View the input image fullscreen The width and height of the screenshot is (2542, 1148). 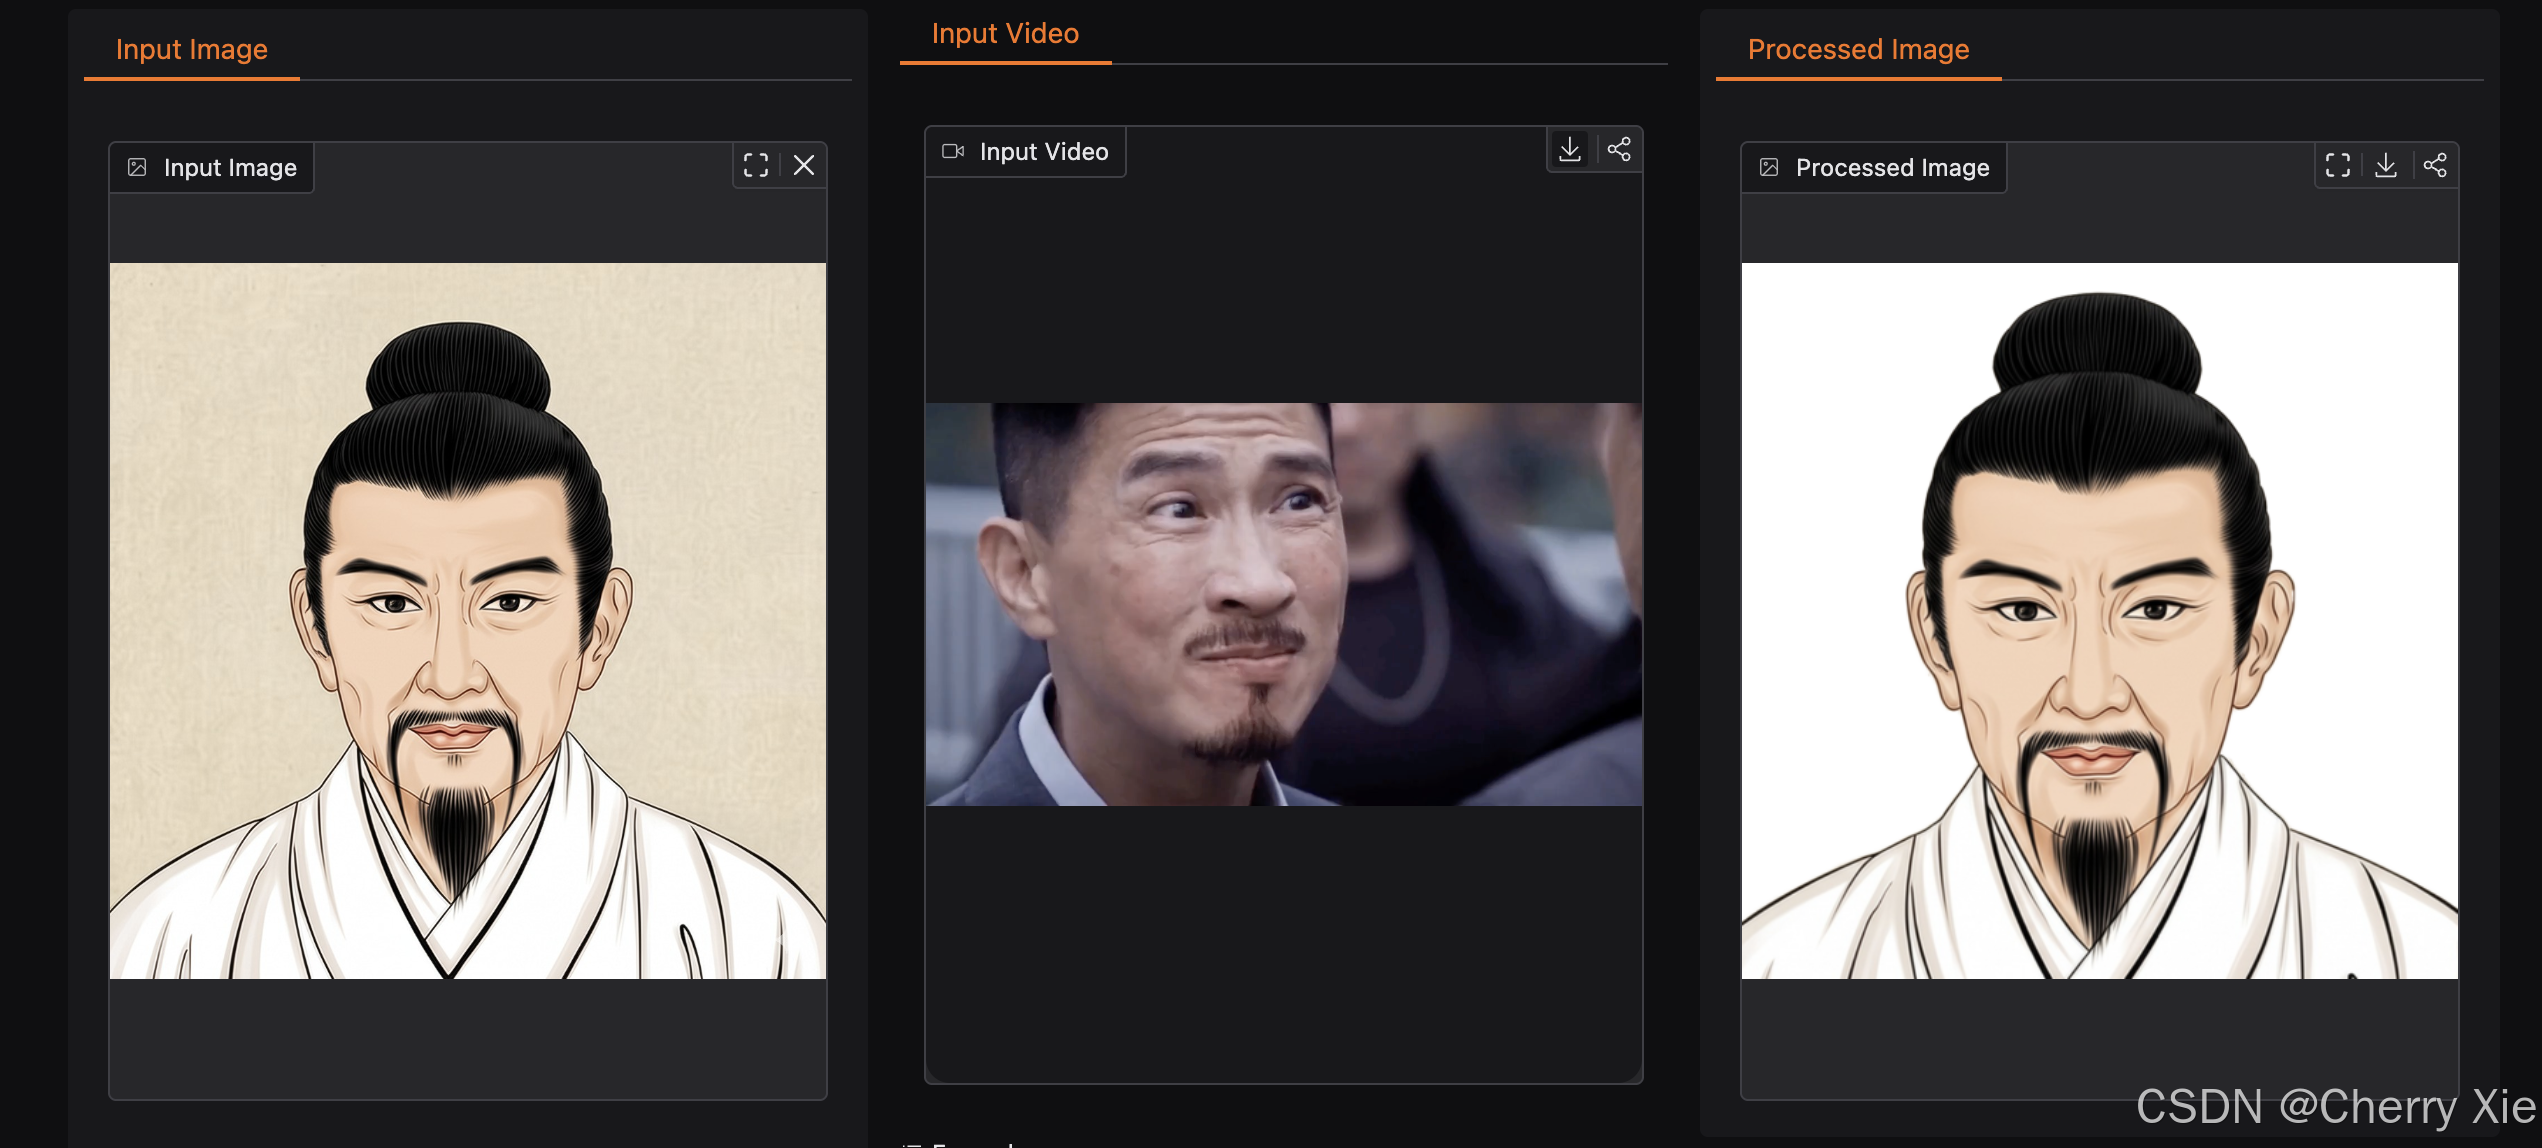tap(756, 166)
